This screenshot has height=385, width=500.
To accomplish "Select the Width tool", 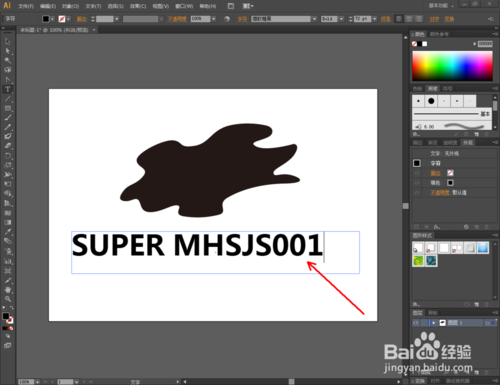I will pyautogui.click(x=8, y=174).
